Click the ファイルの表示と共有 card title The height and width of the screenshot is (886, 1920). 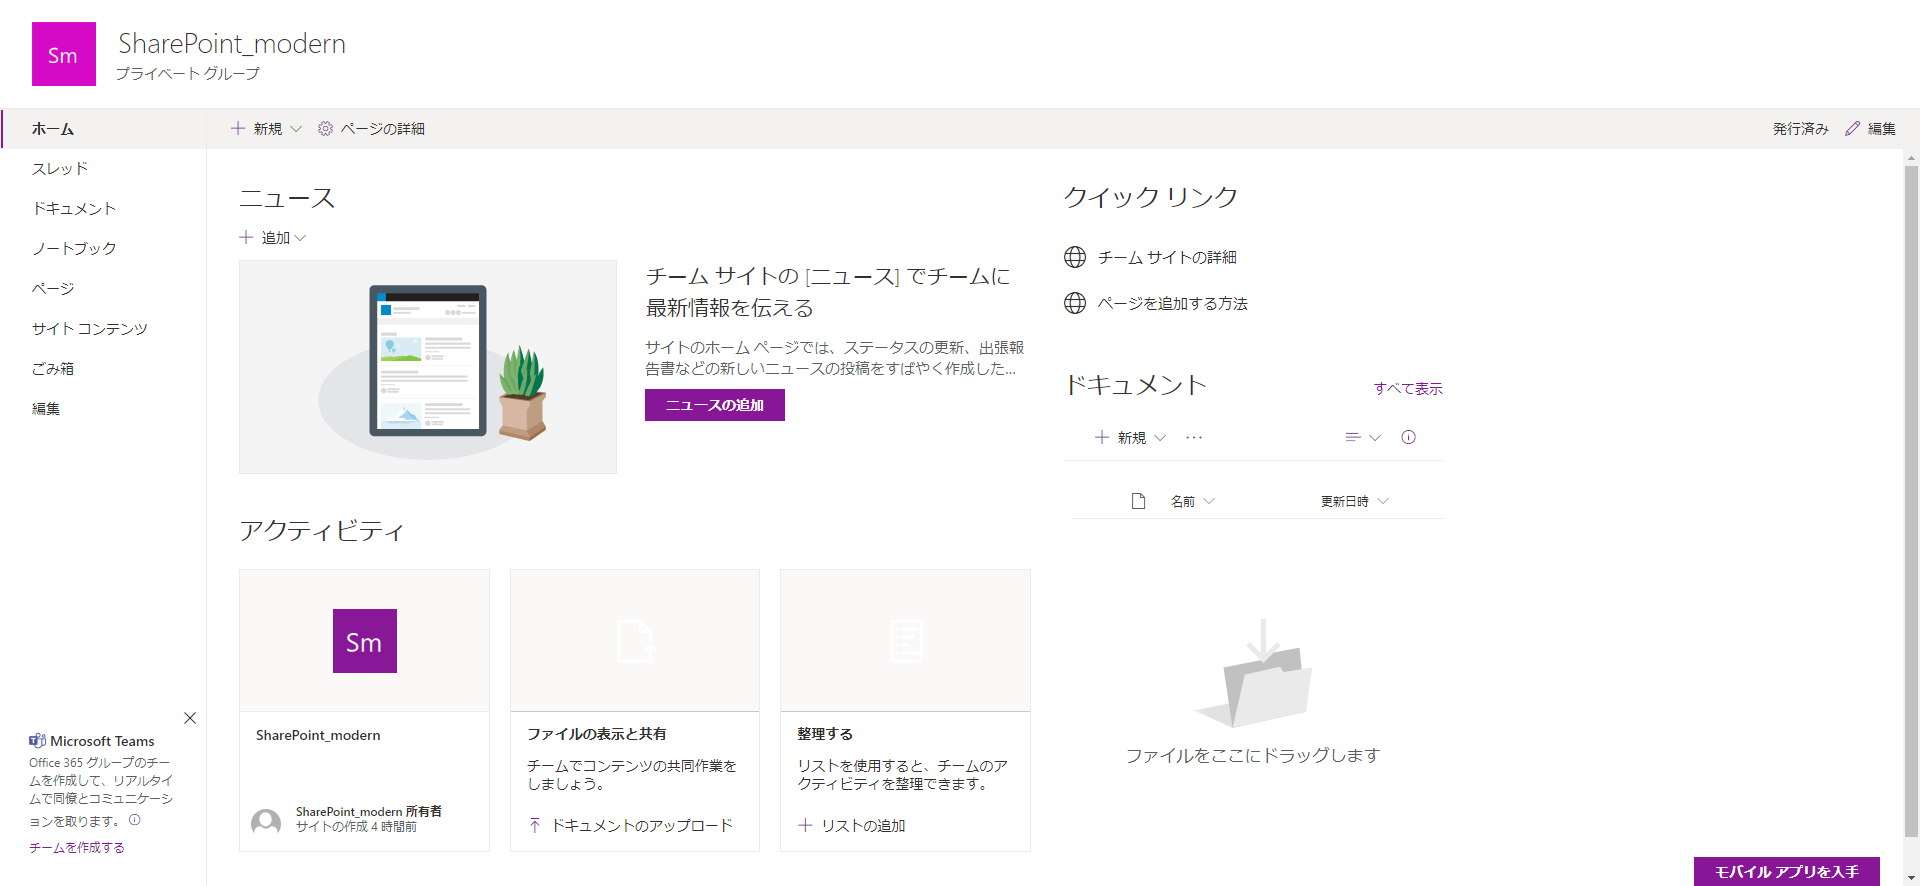(x=597, y=734)
